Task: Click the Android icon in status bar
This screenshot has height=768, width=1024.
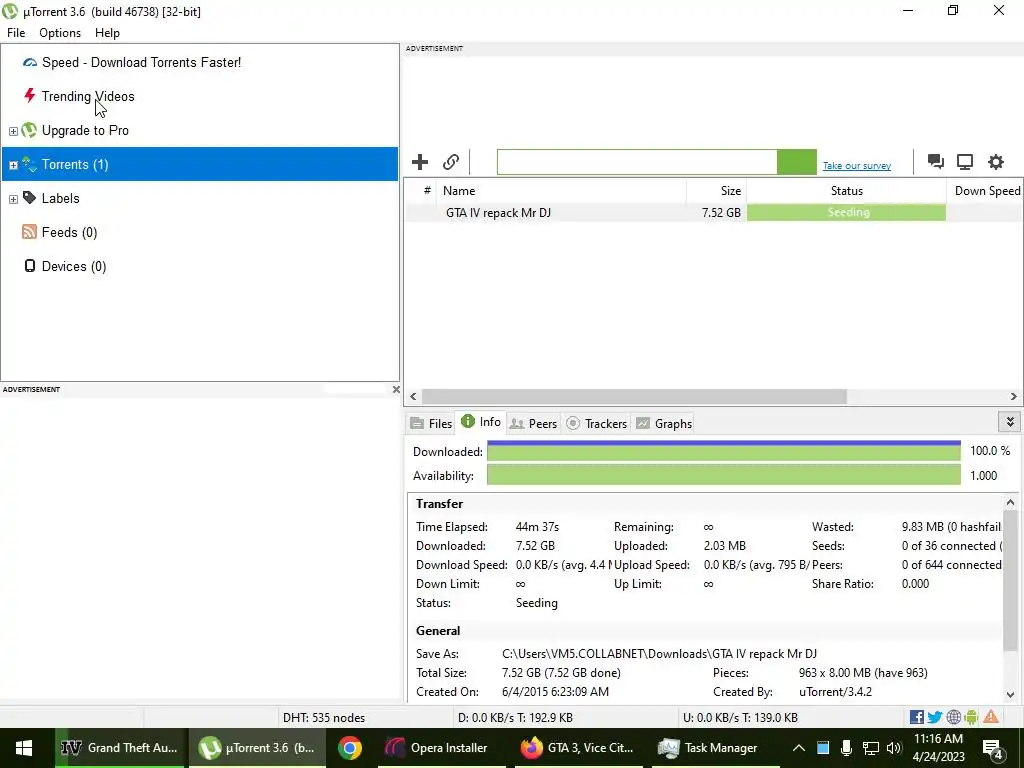Action: [x=971, y=717]
